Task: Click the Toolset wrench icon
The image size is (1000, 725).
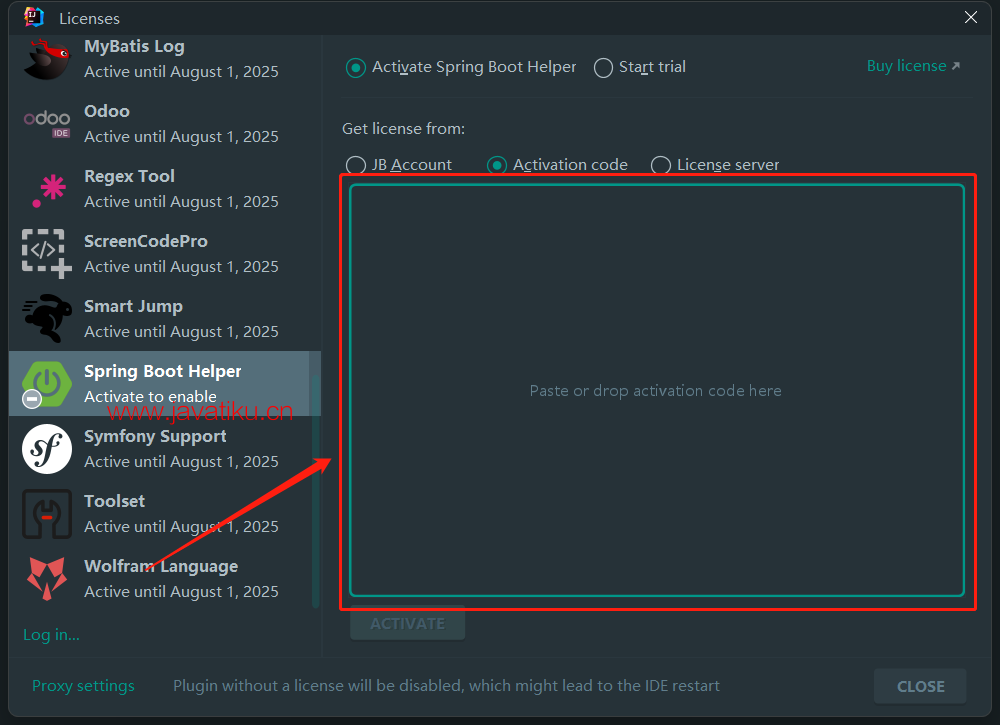Action: pos(47,514)
